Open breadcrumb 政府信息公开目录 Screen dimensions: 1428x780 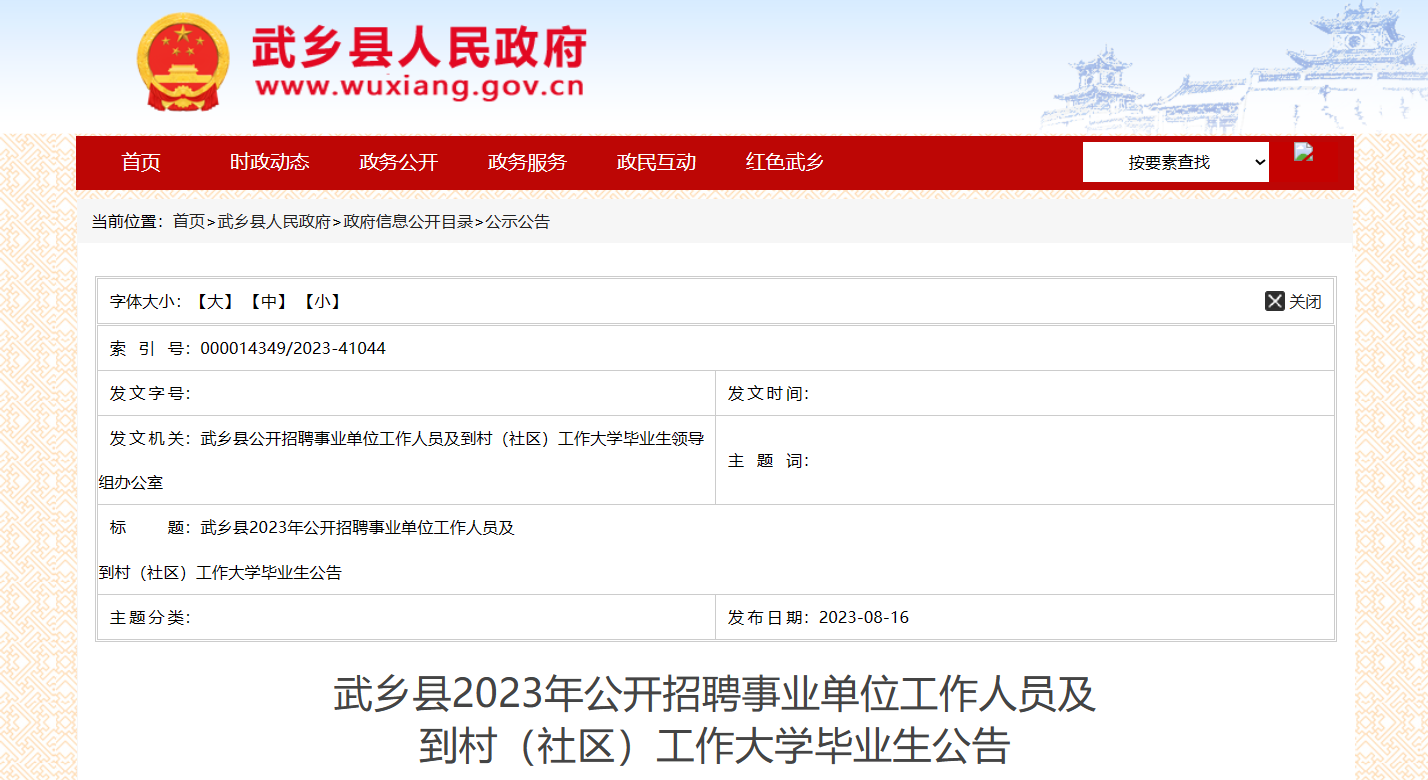(x=408, y=222)
